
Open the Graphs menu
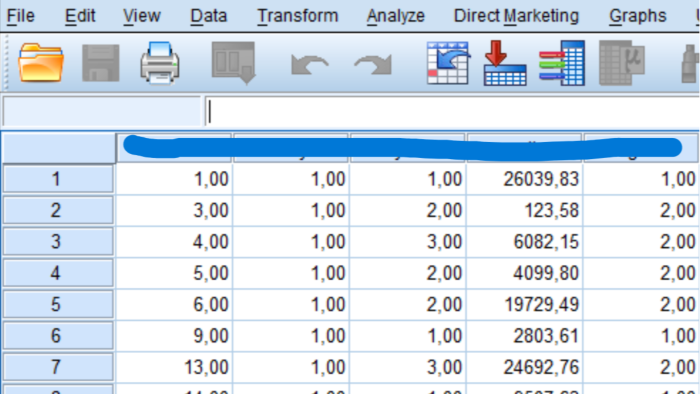[638, 16]
